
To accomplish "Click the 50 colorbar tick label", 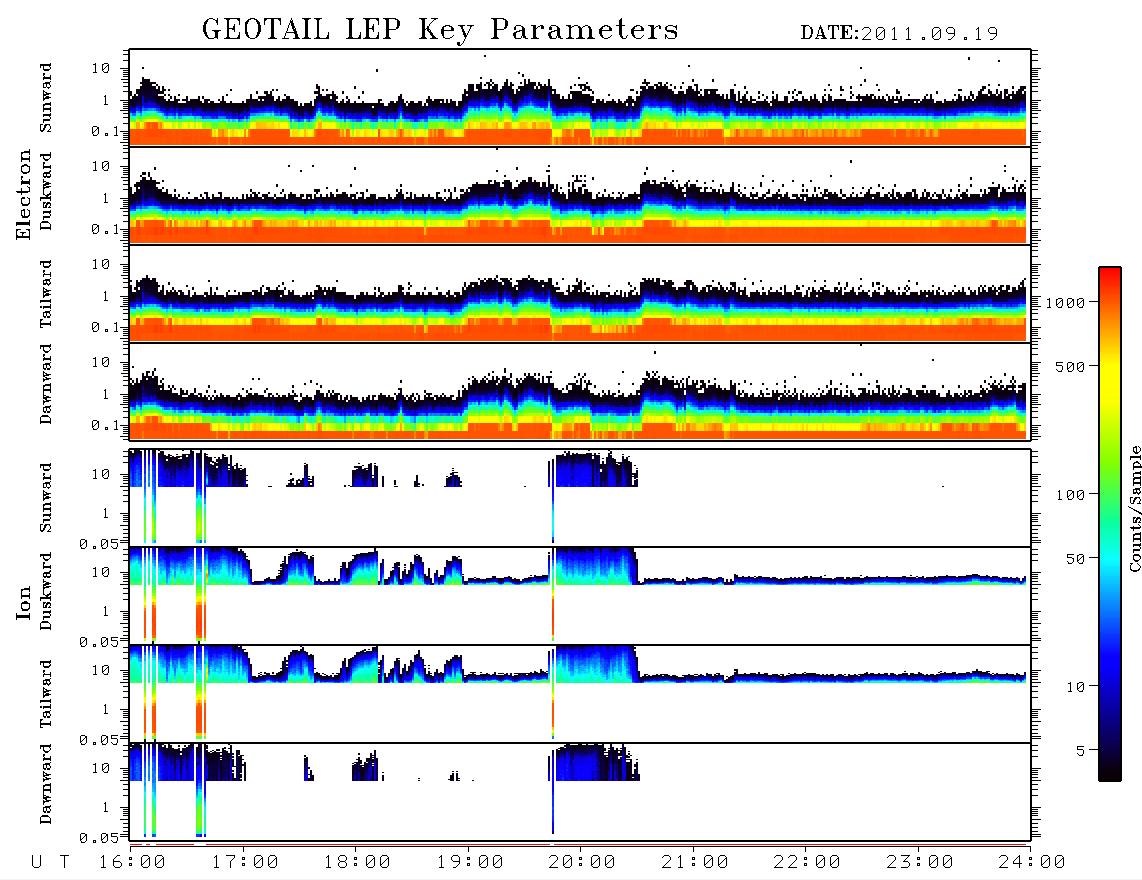I will click(x=1075, y=559).
